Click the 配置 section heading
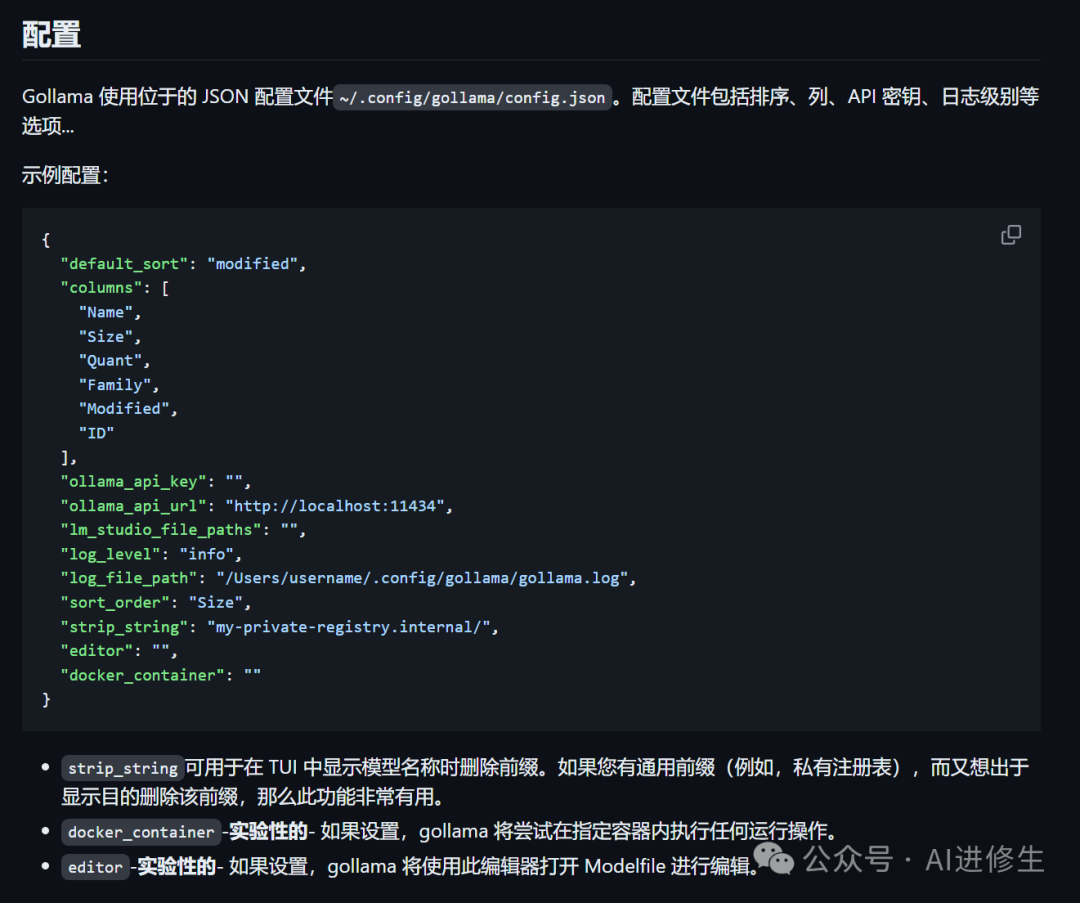 click(51, 34)
